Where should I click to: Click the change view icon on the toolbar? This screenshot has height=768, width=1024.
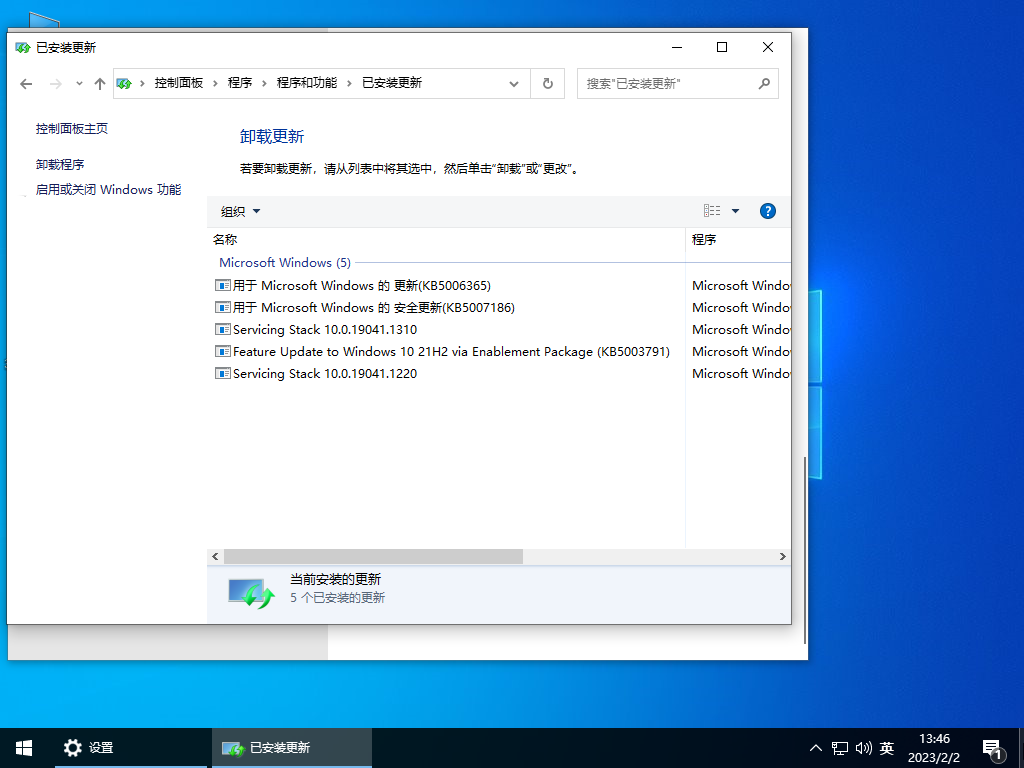click(x=711, y=211)
